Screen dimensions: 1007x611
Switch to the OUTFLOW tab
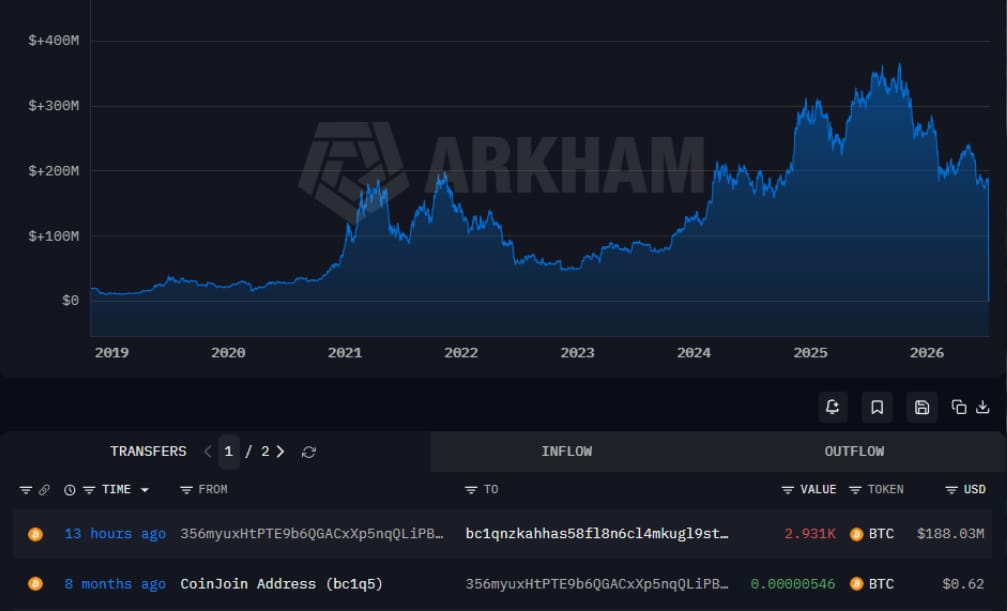854,451
